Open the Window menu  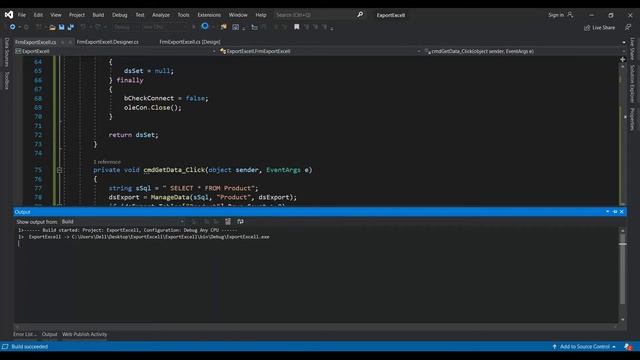[x=238, y=15]
